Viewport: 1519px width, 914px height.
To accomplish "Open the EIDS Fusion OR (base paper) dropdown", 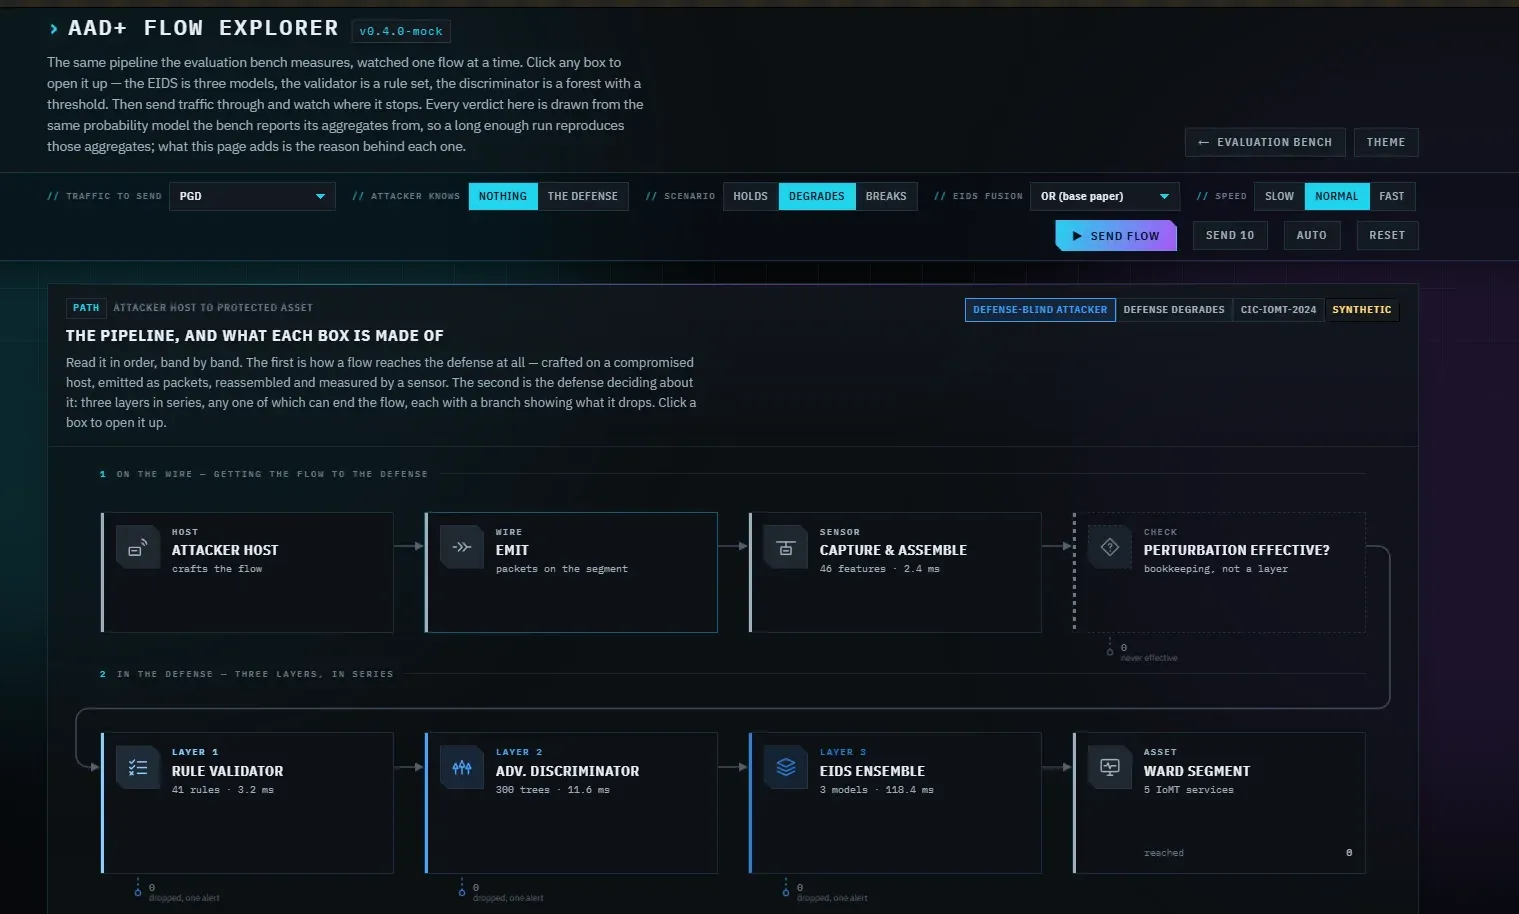I will [1105, 196].
